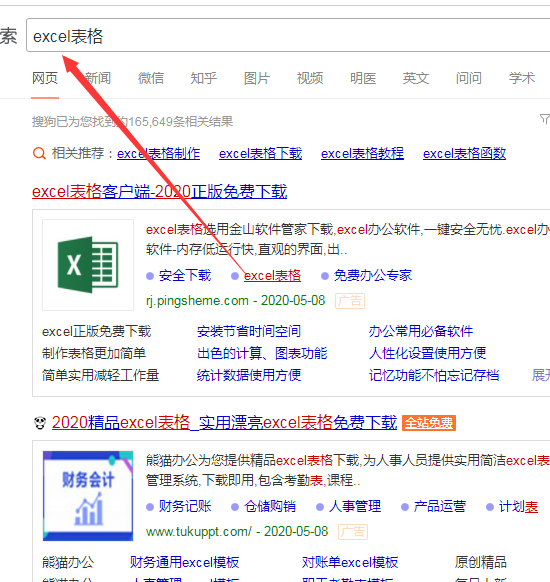The width and height of the screenshot is (550, 582).
Task: Open result excel表格客户端-2020正版免费下载
Action: [160, 192]
